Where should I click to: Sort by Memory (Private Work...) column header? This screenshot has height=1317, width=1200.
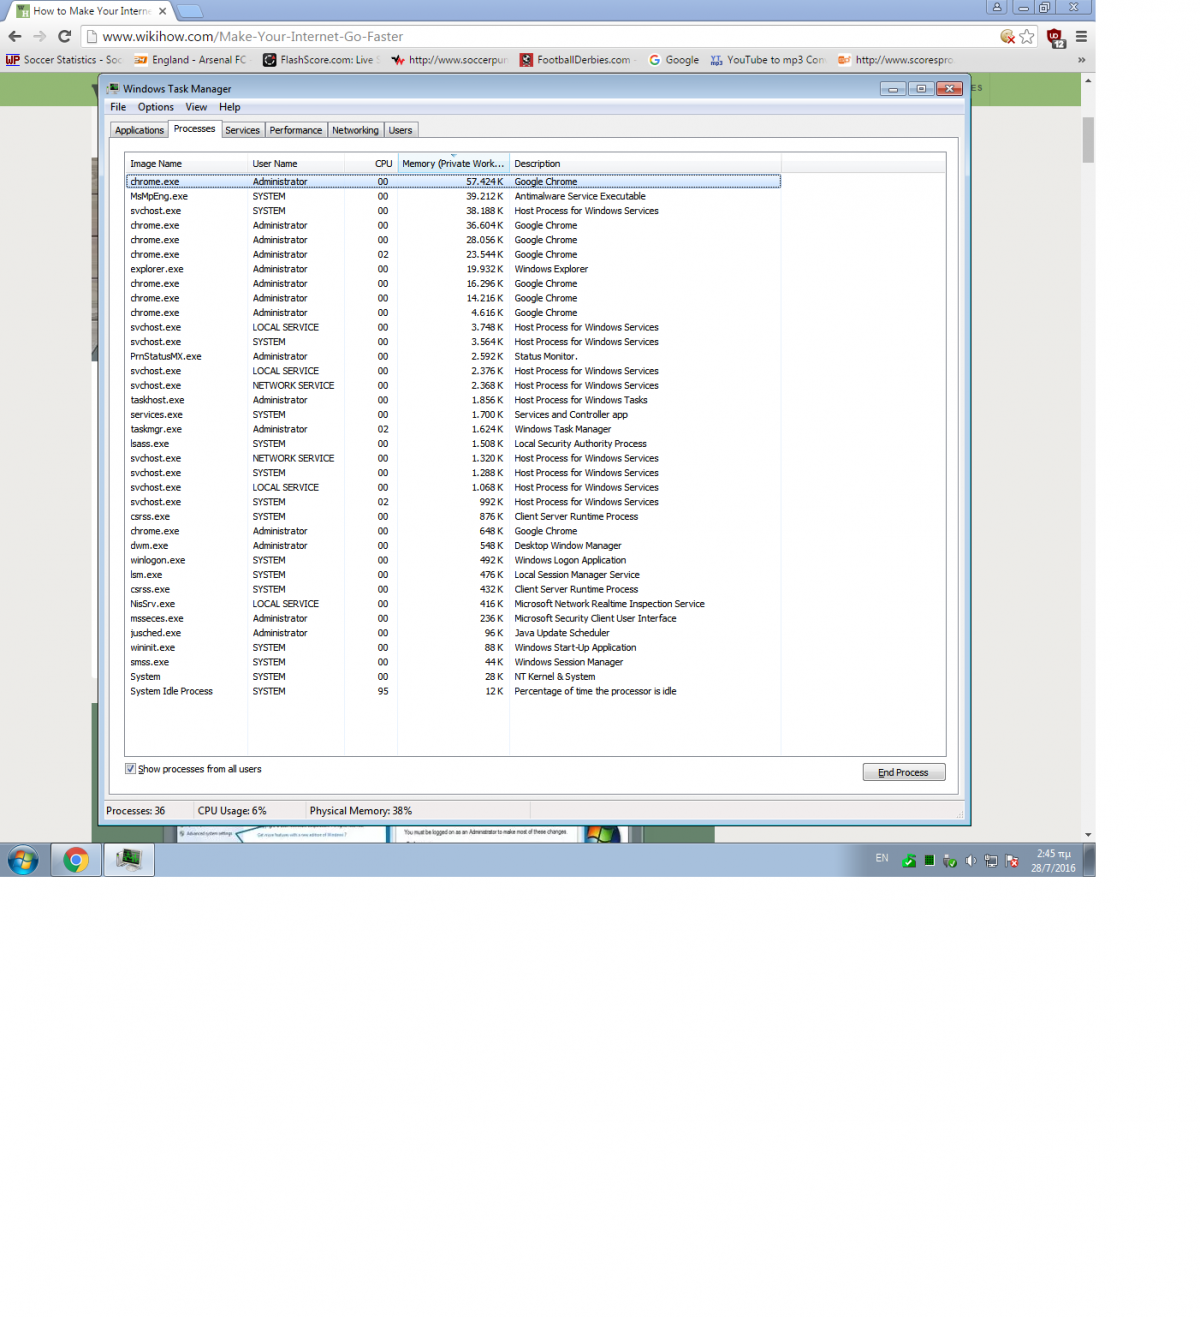[x=454, y=164]
